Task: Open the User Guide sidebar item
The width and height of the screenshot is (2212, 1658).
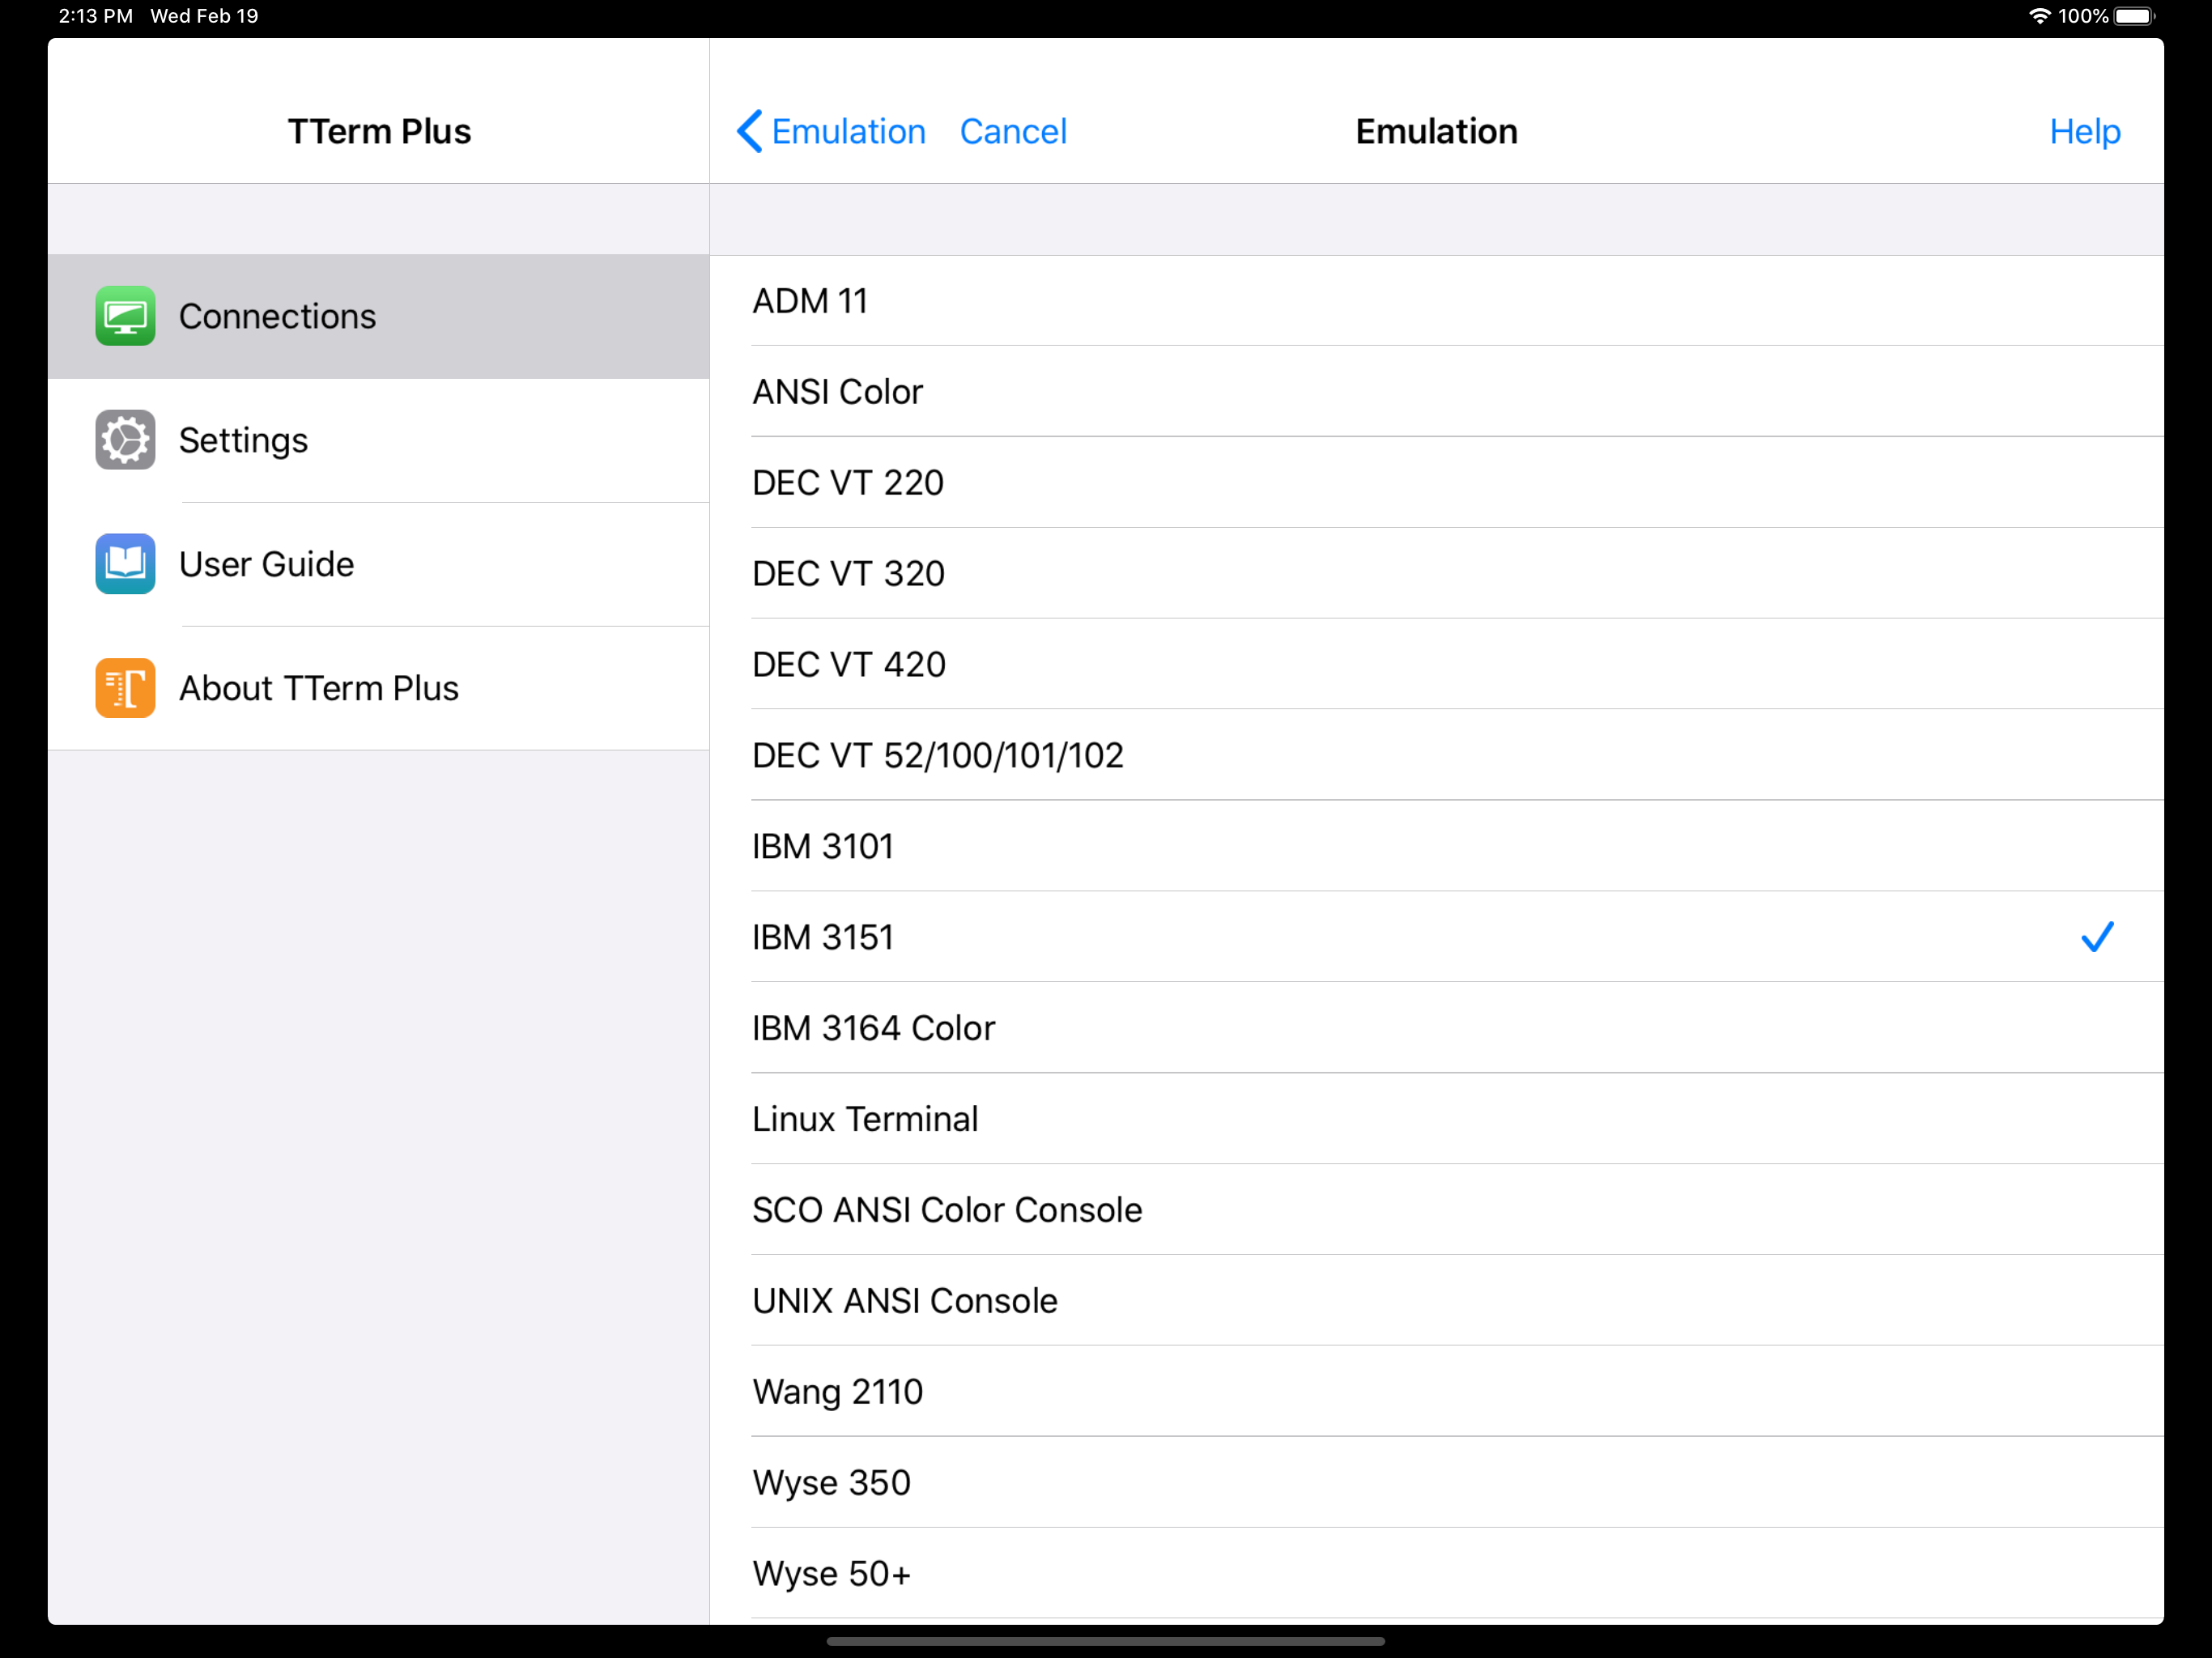Action: click(378, 564)
